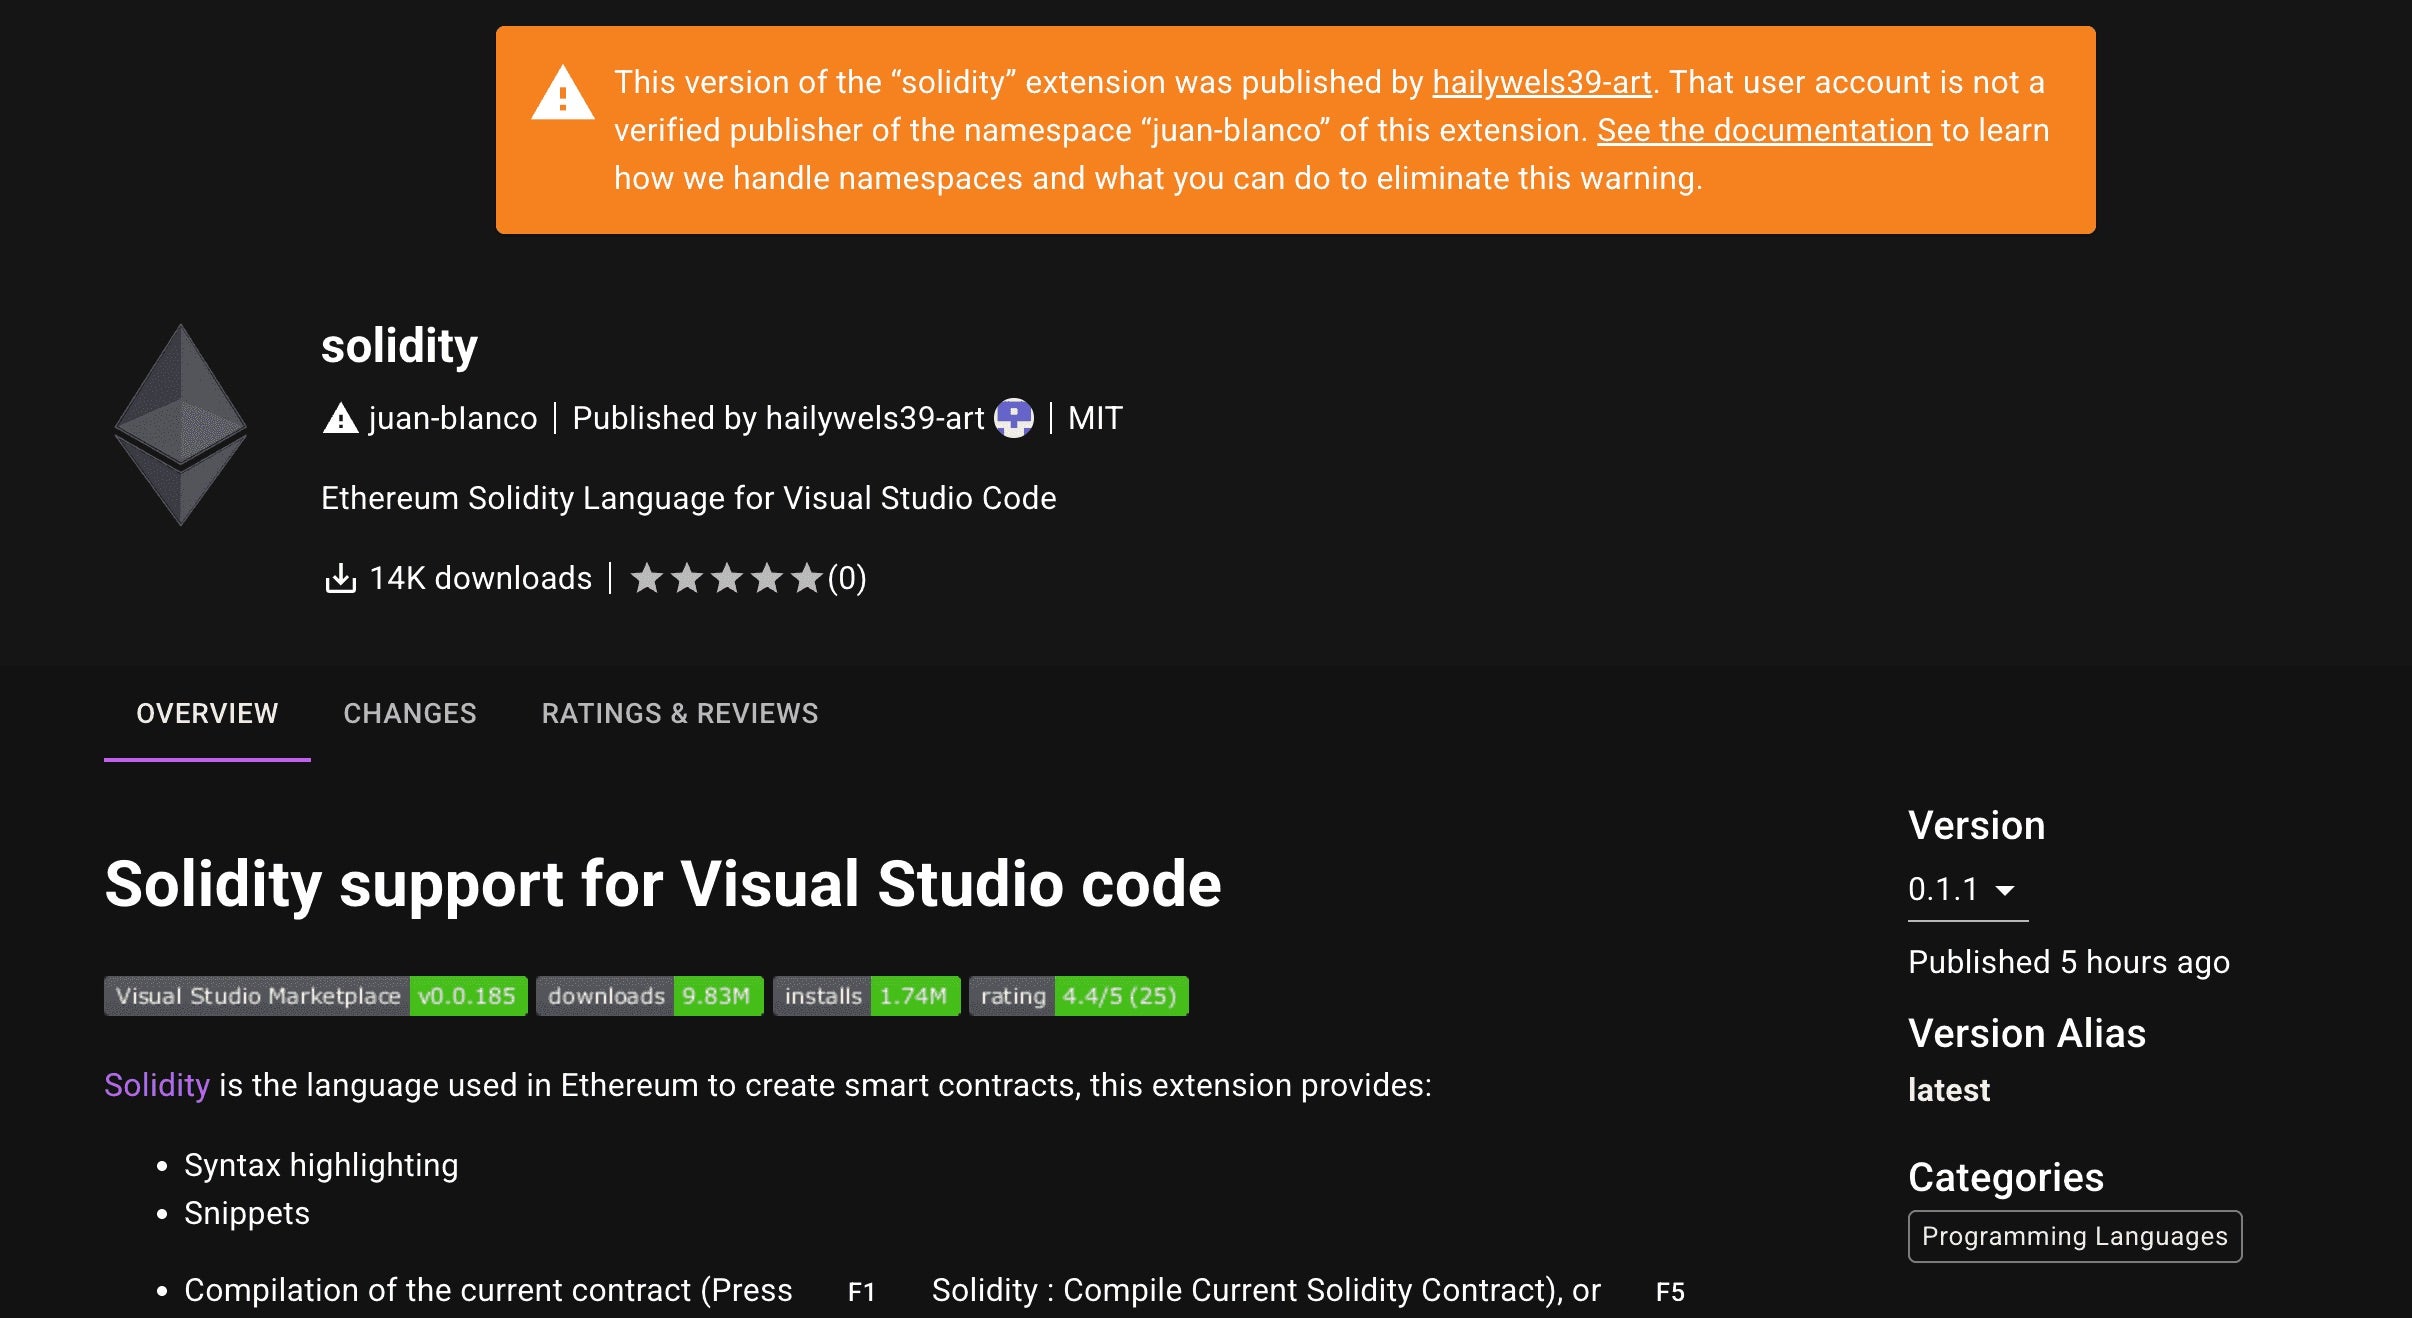Open the RATINGS & REVIEWS tab
2412x1318 pixels.
tap(680, 713)
